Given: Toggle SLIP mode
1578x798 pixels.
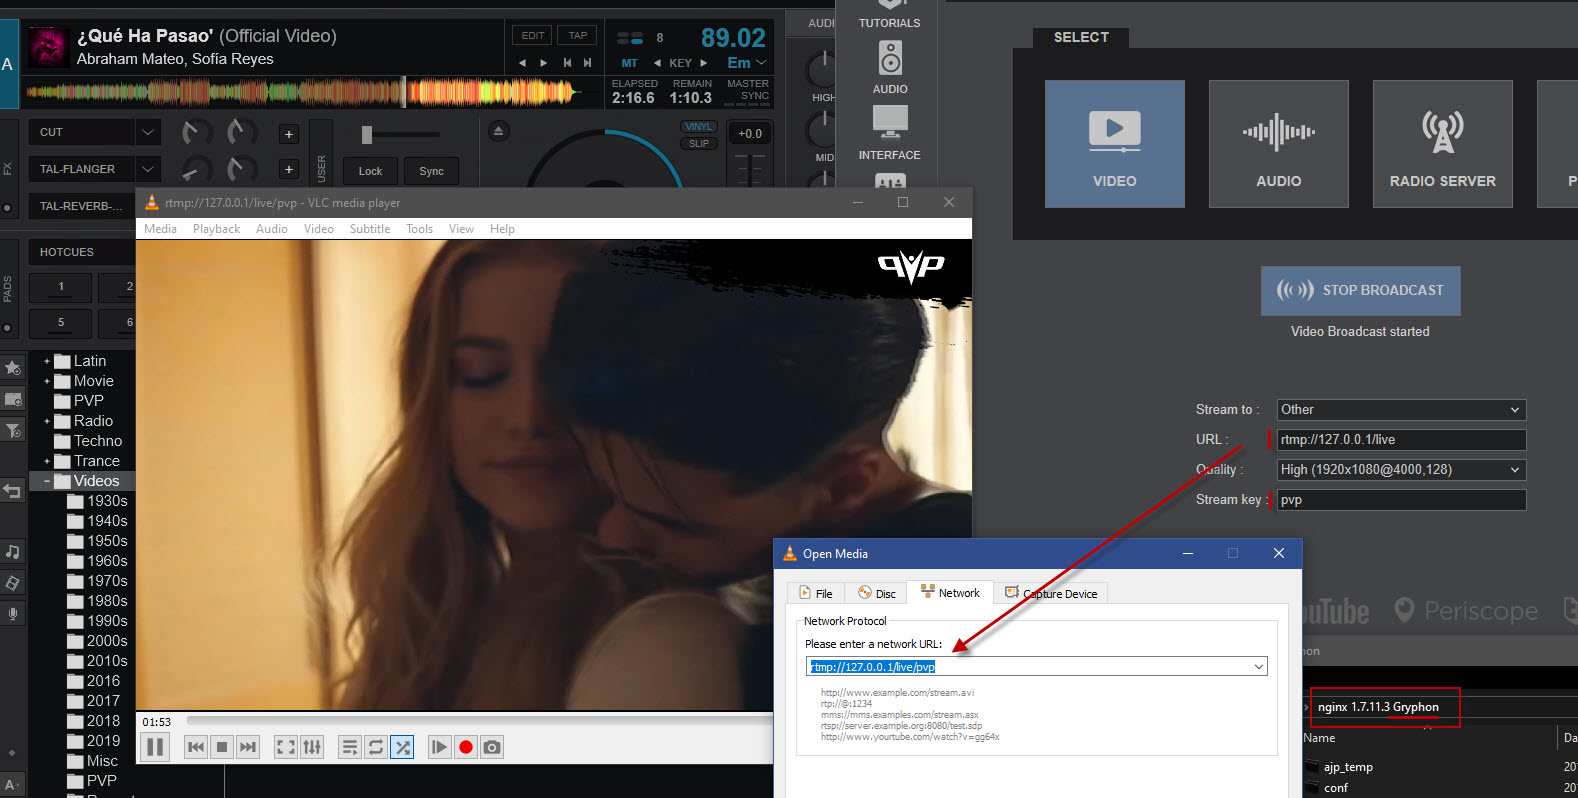Looking at the screenshot, I should pos(699,143).
